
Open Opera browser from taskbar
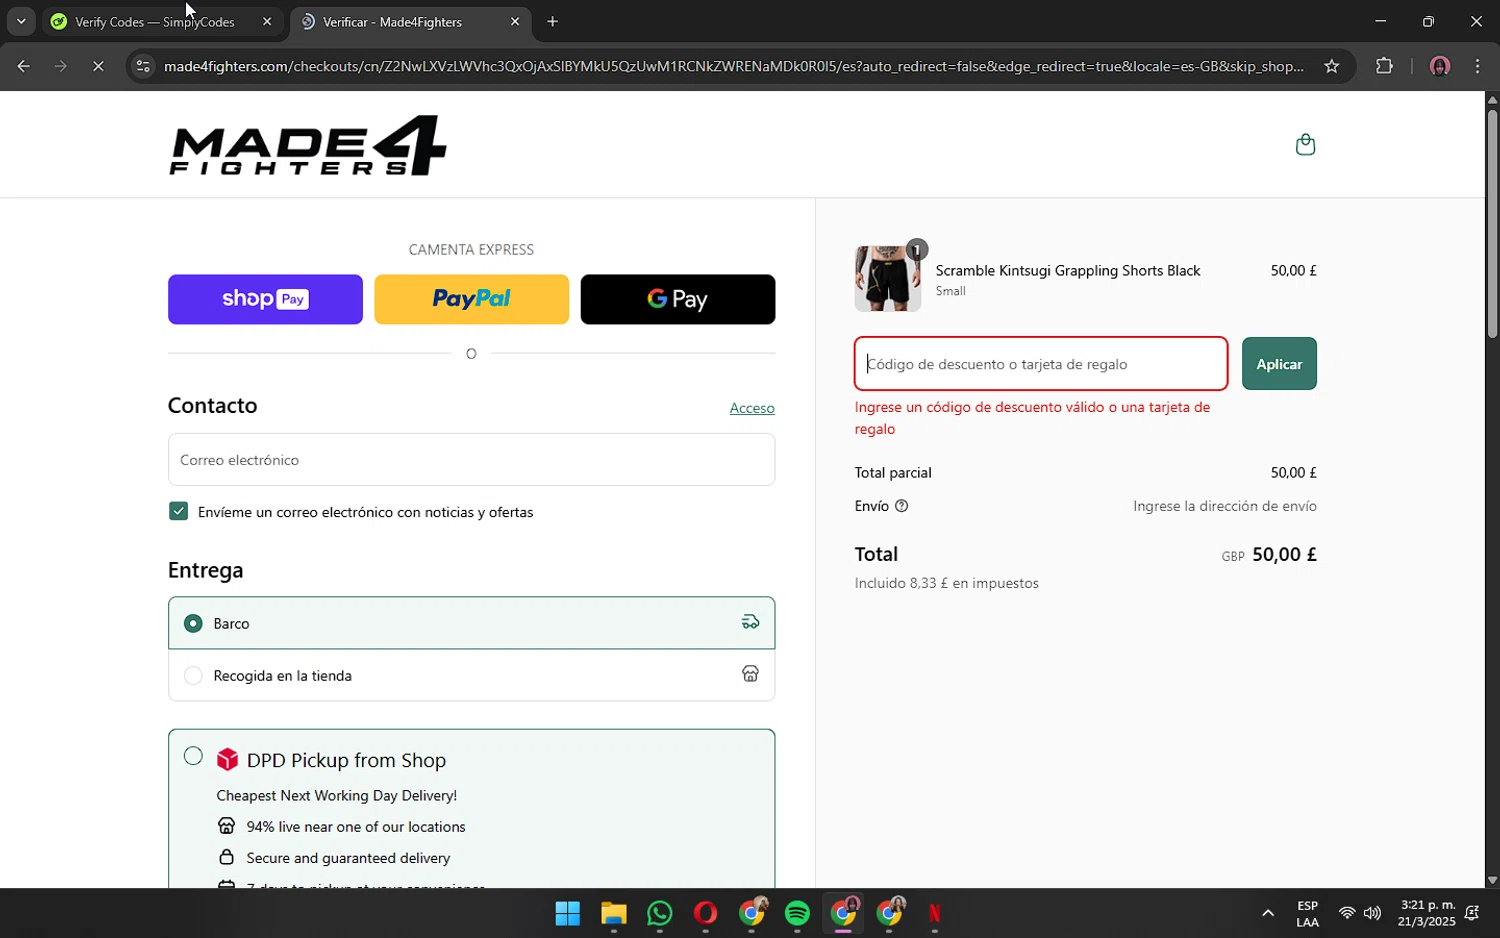click(x=705, y=913)
